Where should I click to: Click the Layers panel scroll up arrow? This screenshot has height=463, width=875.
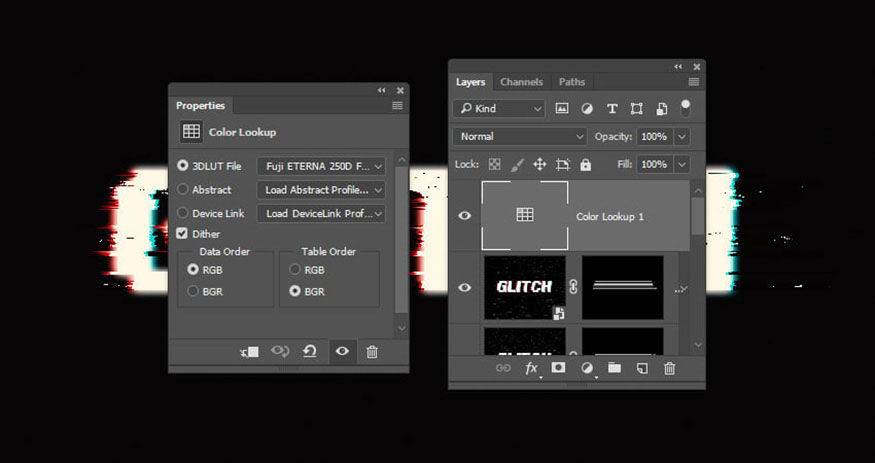click(698, 191)
